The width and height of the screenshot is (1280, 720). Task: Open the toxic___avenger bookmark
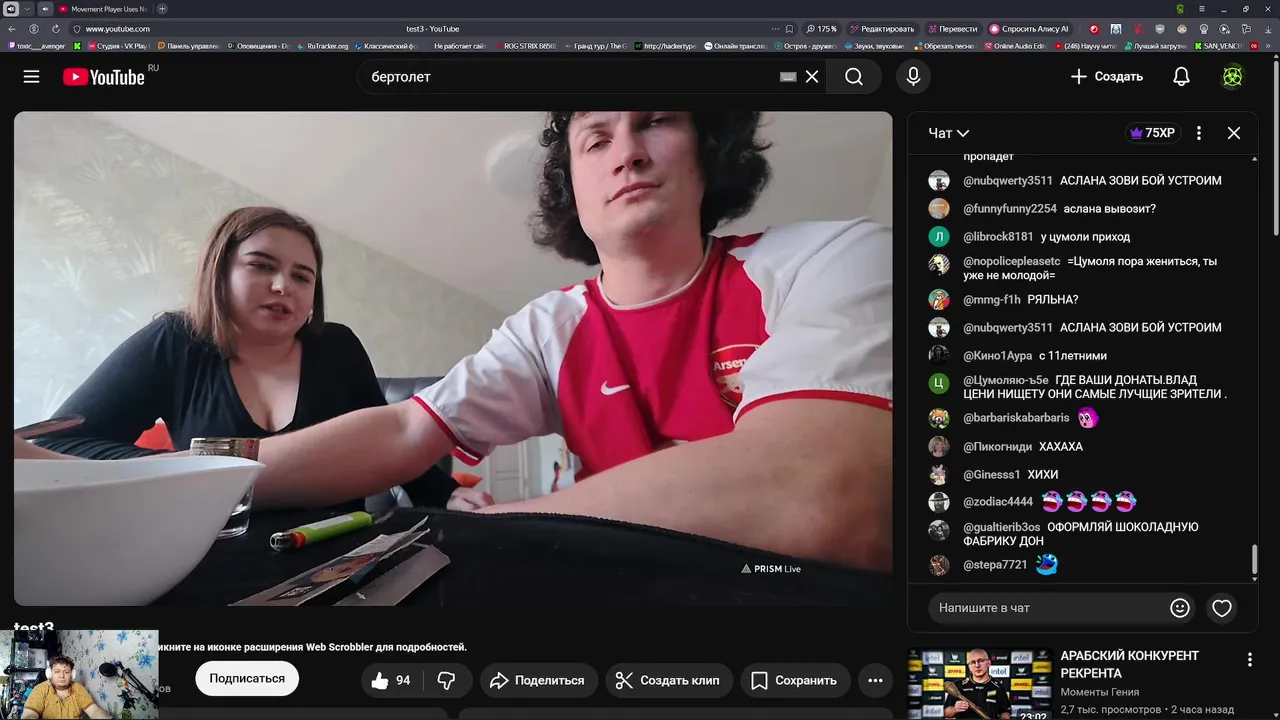36,46
